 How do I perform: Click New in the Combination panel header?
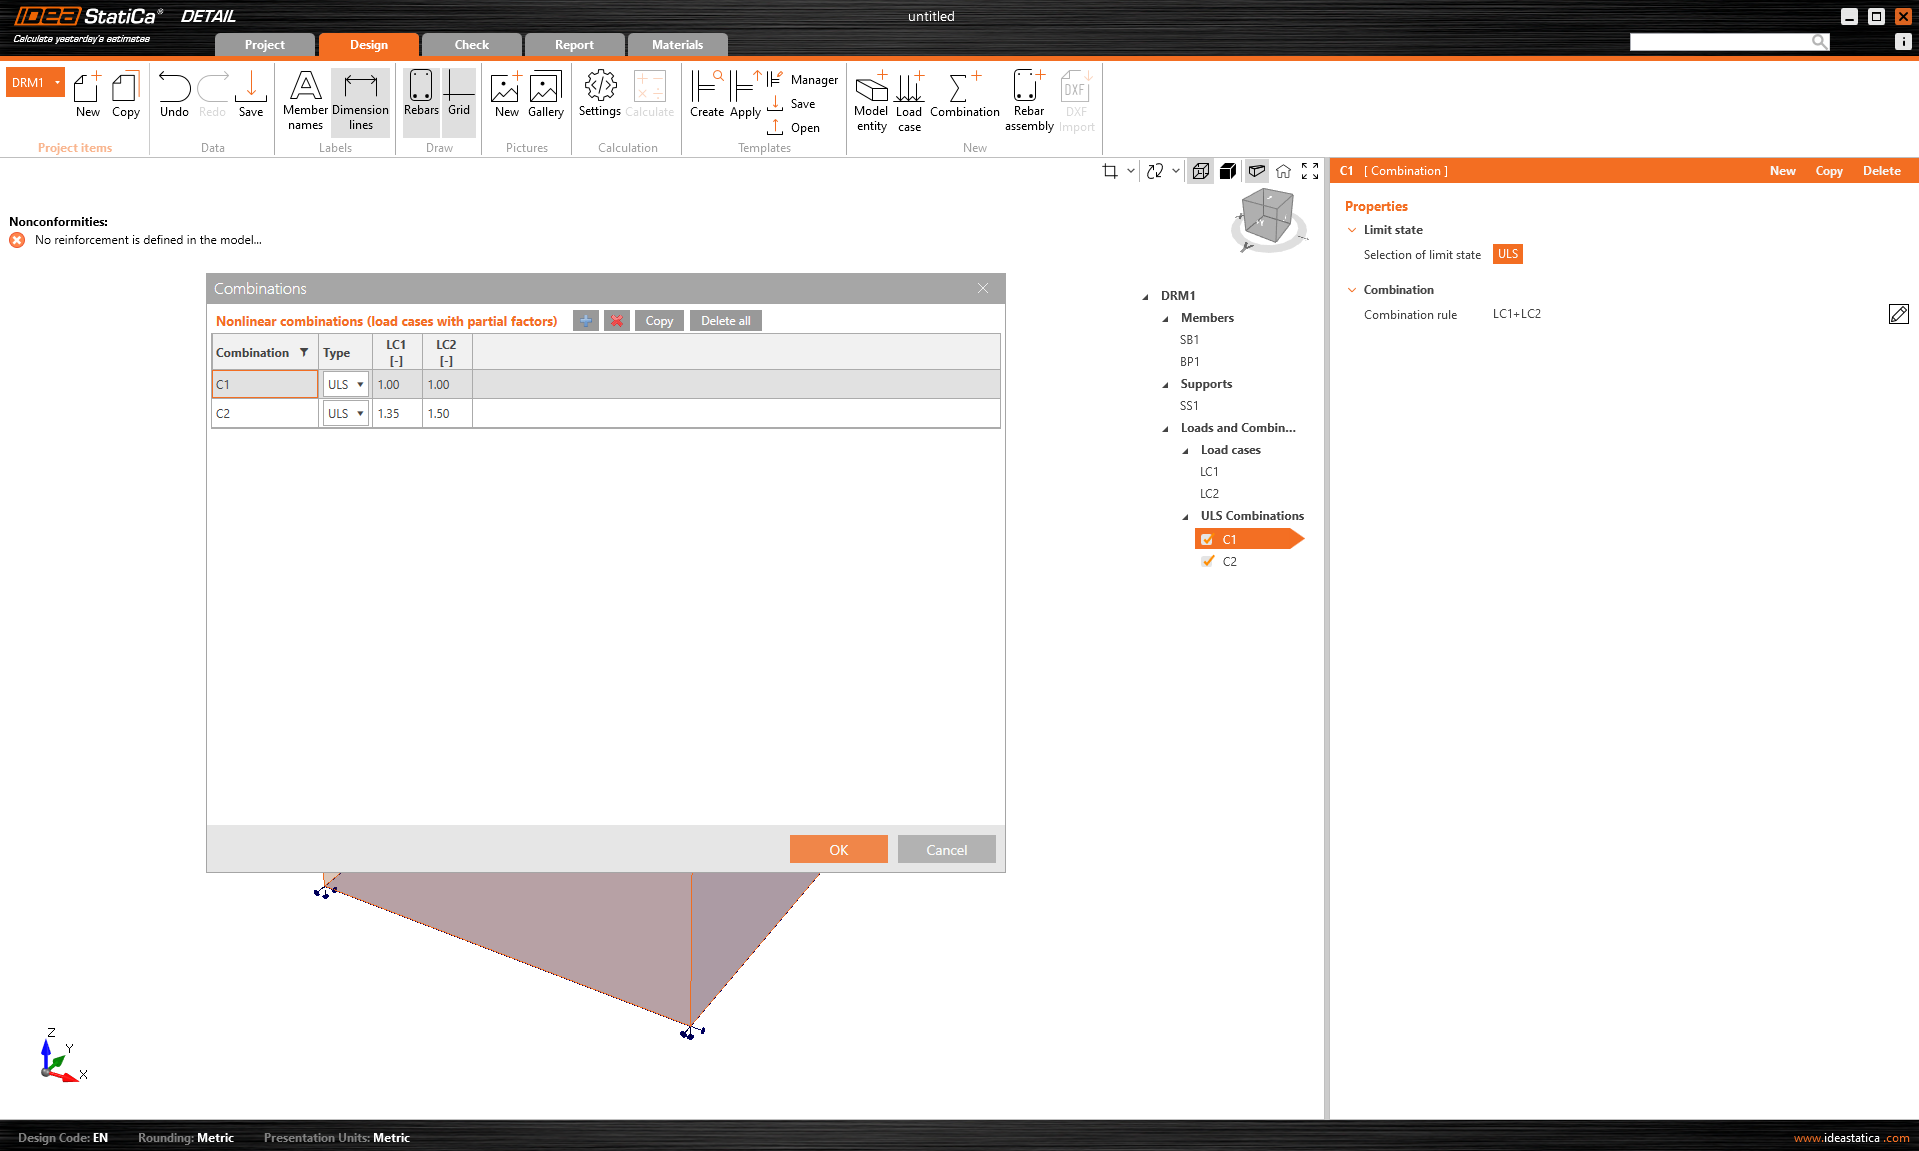click(1782, 171)
